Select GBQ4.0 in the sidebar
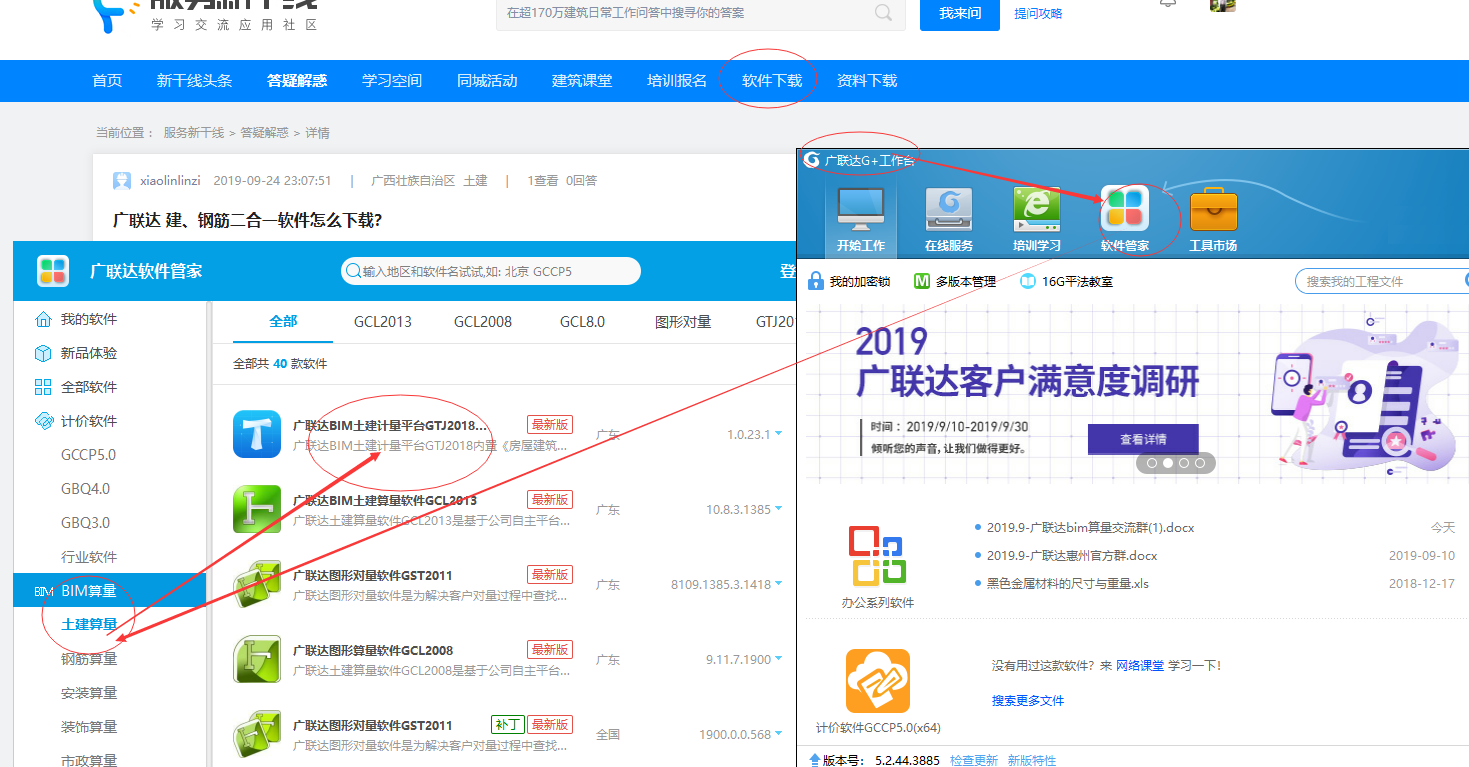This screenshot has height=767, width=1469. (x=85, y=489)
